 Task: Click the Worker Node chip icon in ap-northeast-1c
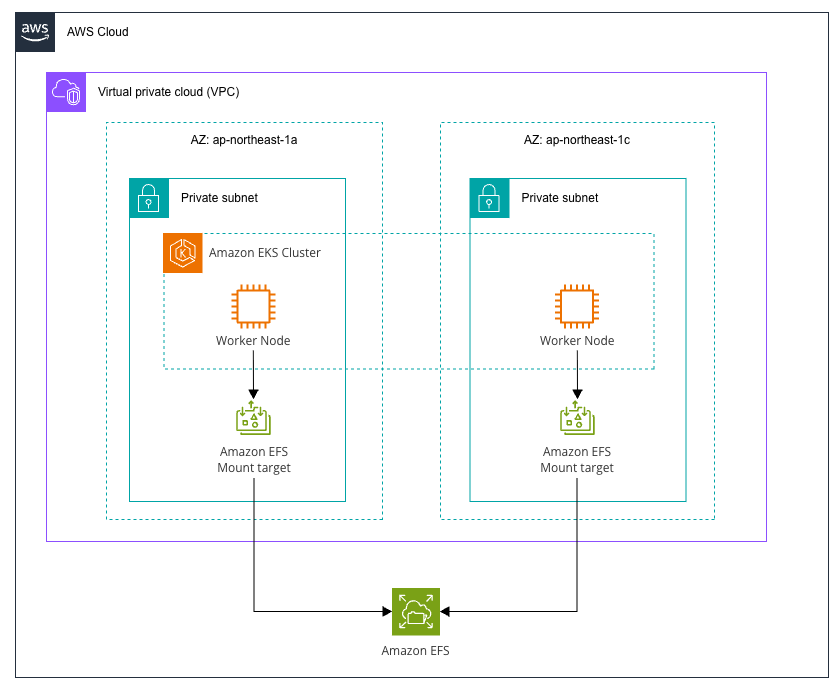pos(577,307)
